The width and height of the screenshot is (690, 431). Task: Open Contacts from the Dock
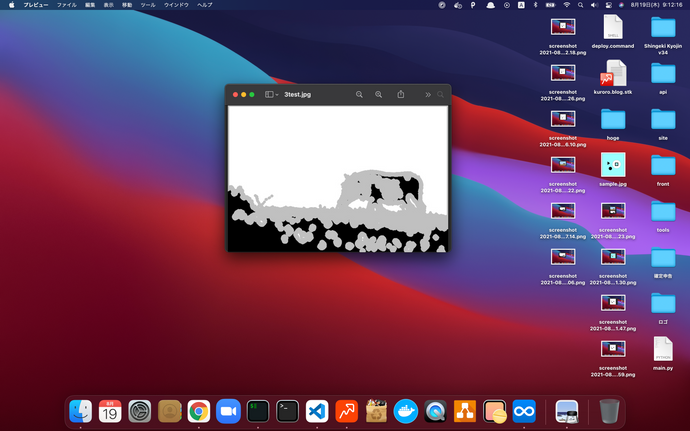[169, 411]
